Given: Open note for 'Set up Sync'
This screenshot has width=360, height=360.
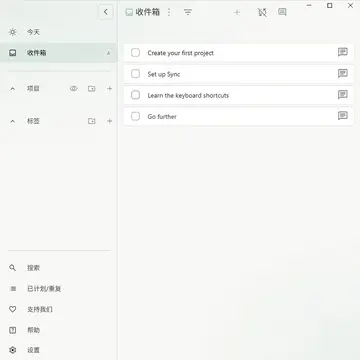Looking at the screenshot, I should [343, 74].
